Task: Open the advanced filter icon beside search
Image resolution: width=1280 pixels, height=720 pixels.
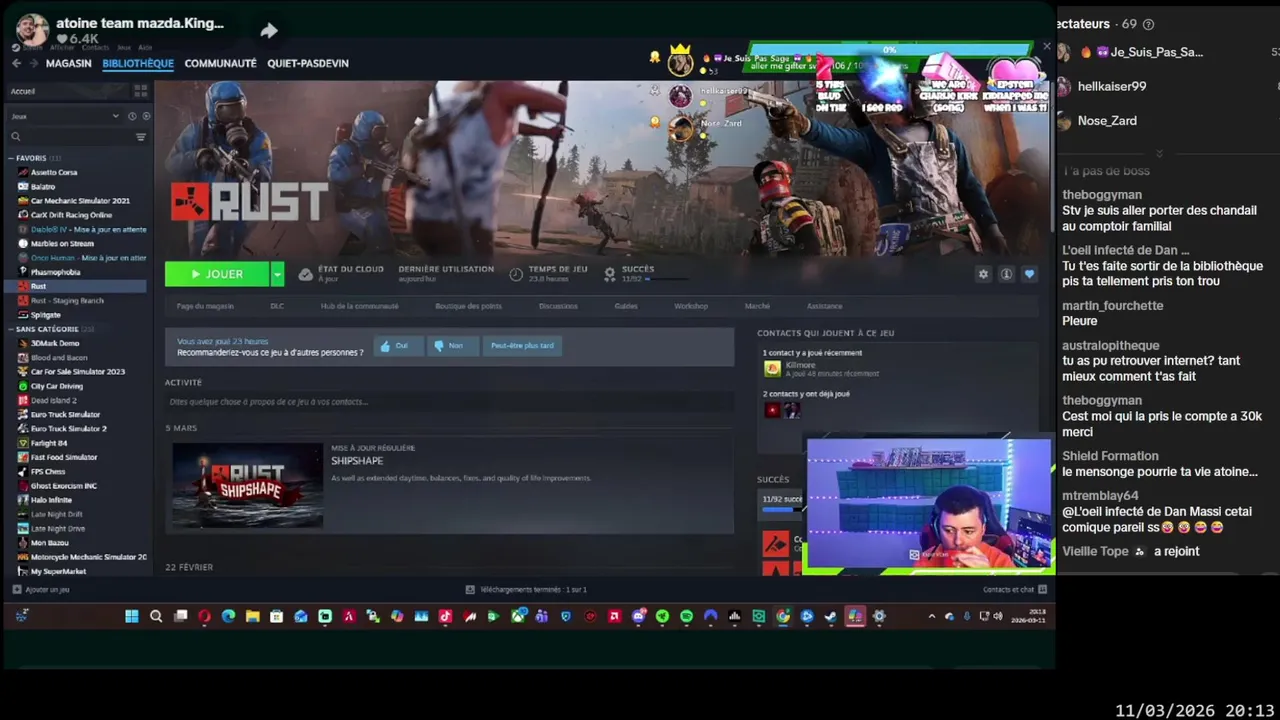Action: [x=141, y=137]
